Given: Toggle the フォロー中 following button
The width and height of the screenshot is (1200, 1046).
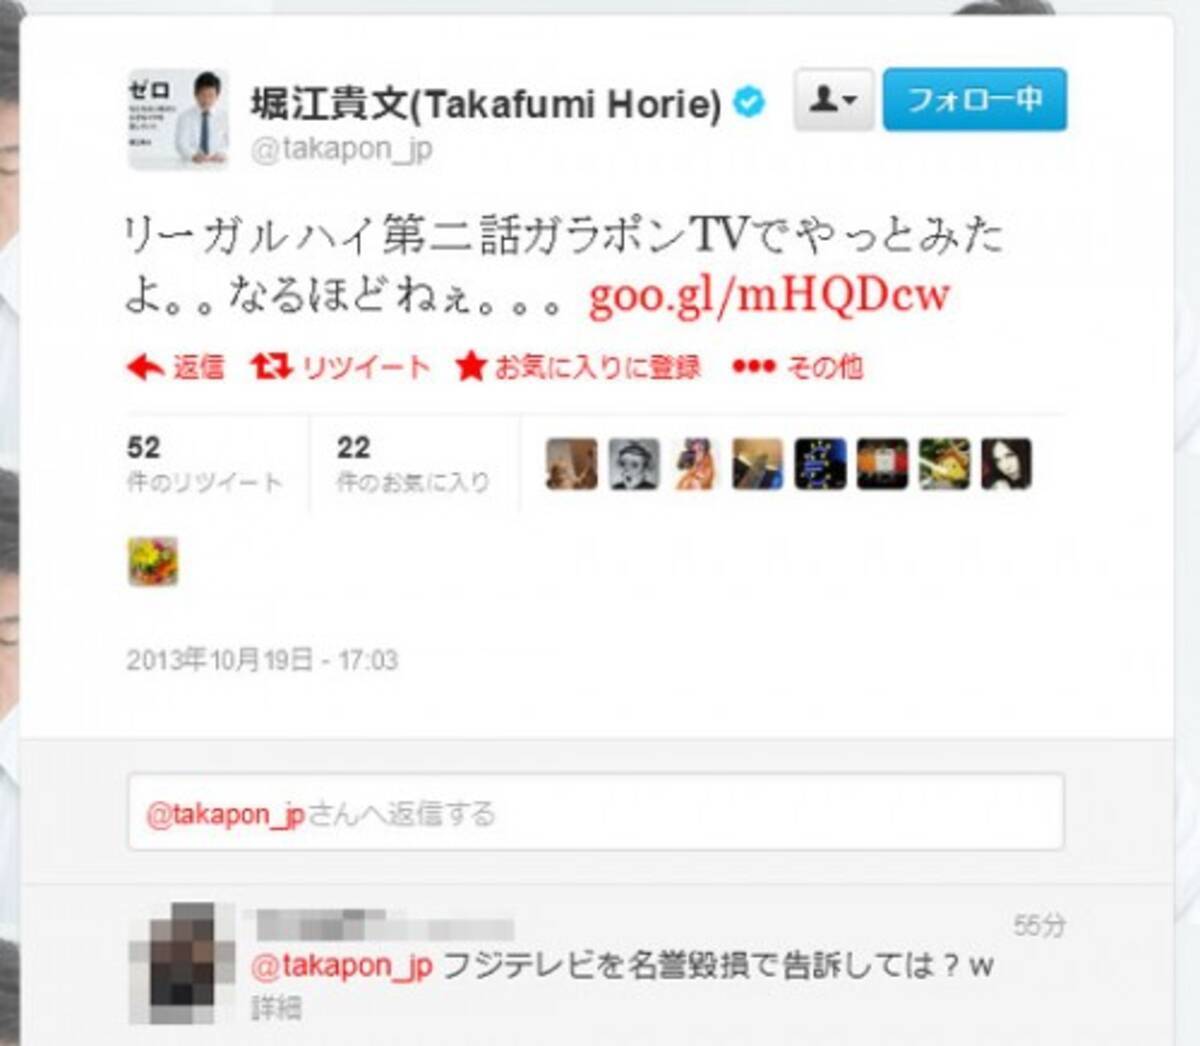Looking at the screenshot, I should pyautogui.click(x=974, y=99).
